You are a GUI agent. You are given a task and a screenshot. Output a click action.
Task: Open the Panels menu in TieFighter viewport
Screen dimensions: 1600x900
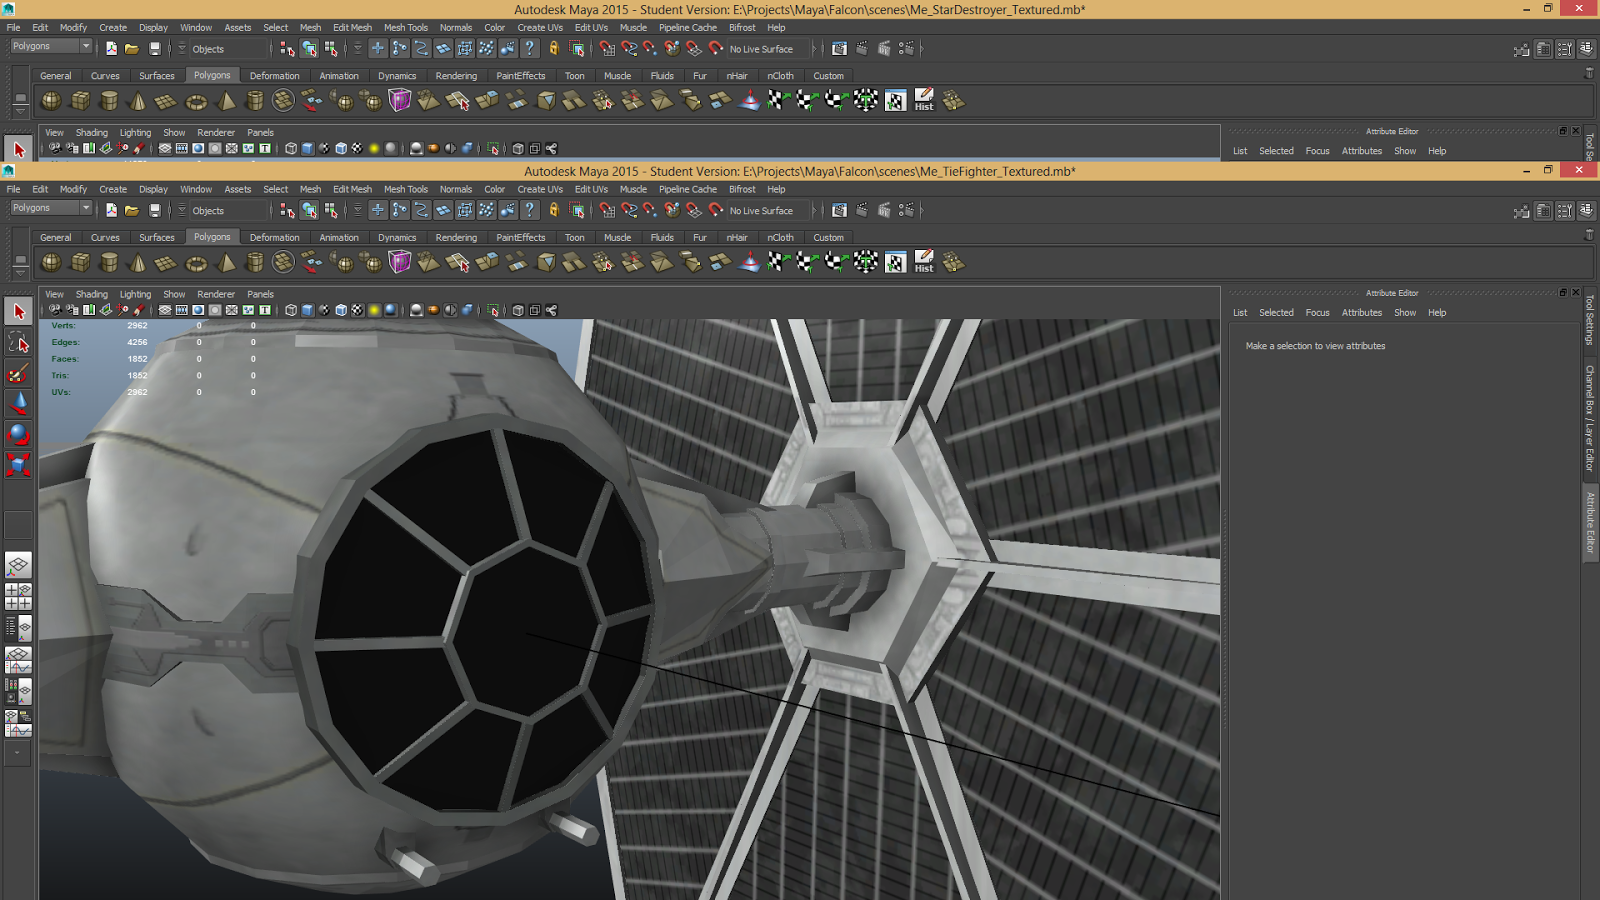(x=261, y=294)
